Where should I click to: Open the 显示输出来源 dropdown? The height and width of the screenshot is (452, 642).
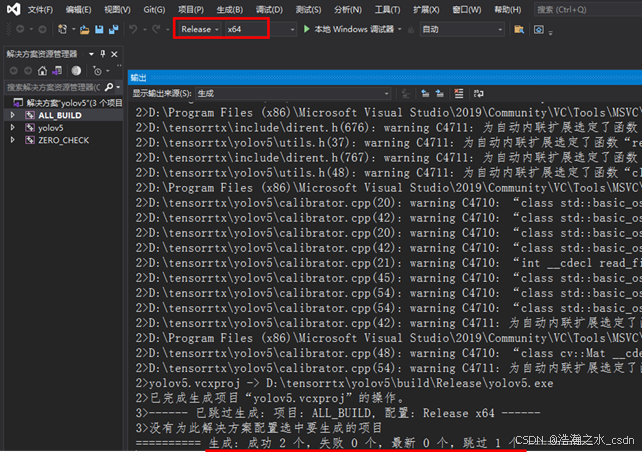click(293, 94)
